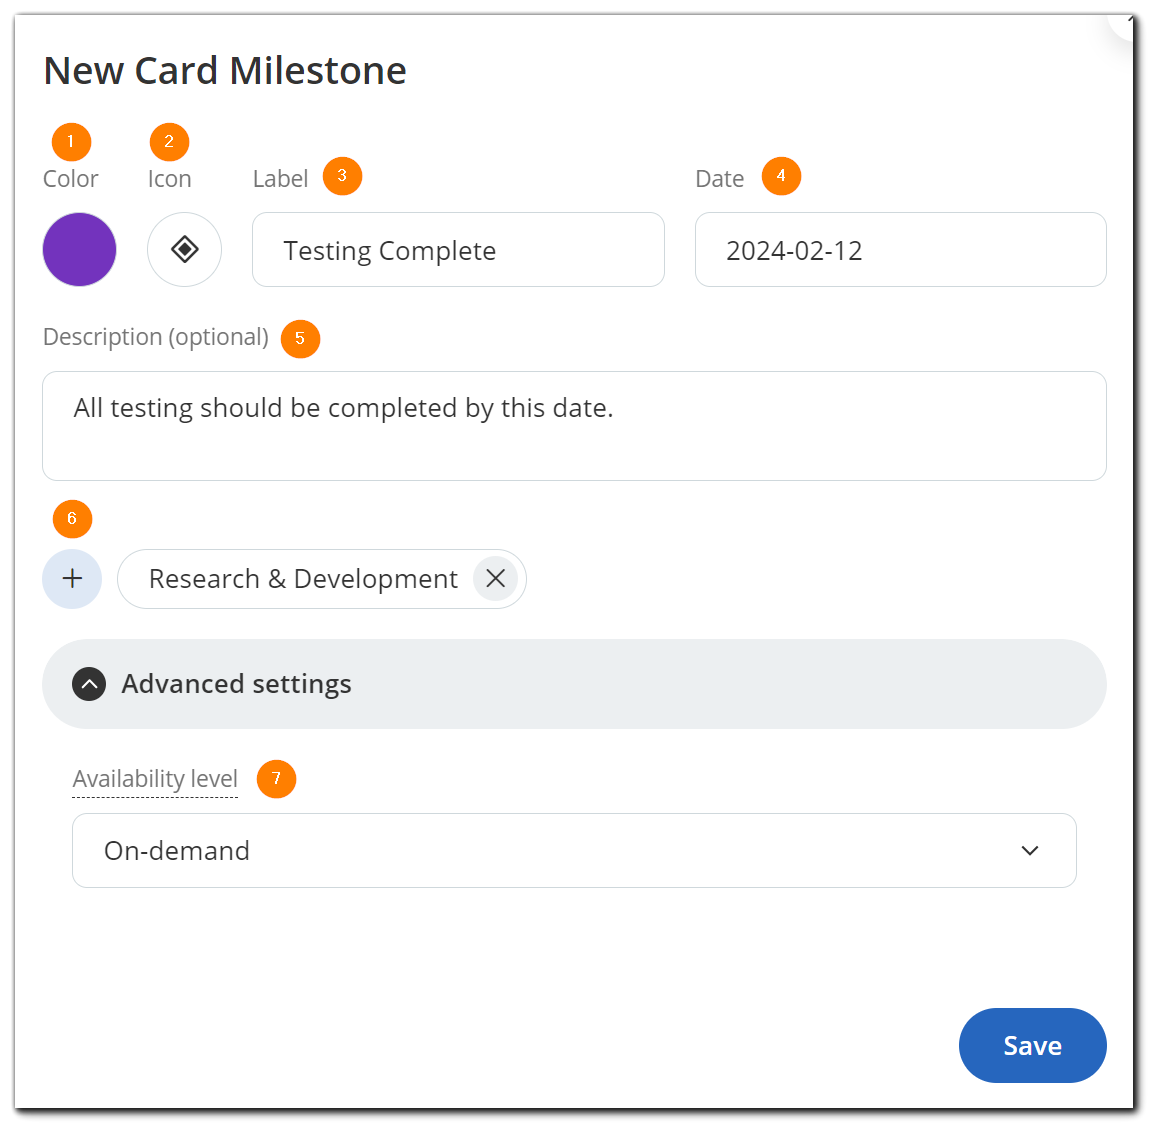
Task: Save the new milestone
Action: tap(1032, 1045)
